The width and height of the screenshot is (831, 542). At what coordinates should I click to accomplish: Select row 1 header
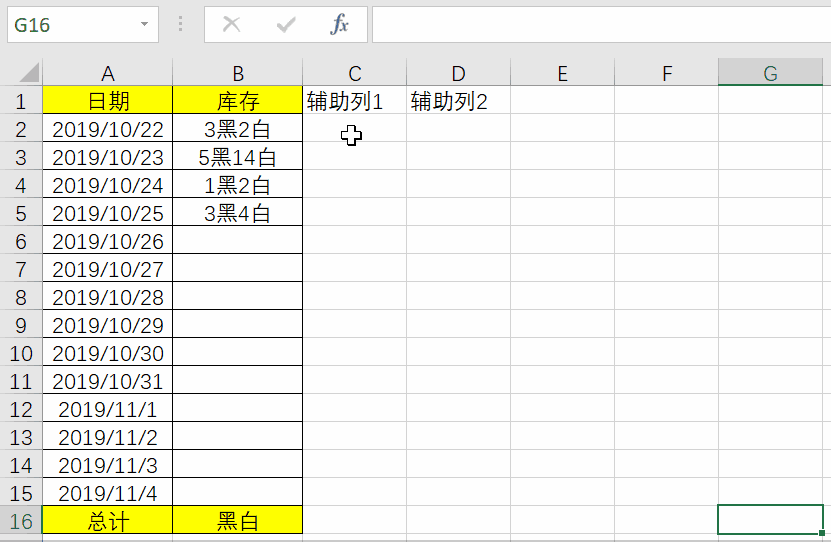click(x=21, y=101)
